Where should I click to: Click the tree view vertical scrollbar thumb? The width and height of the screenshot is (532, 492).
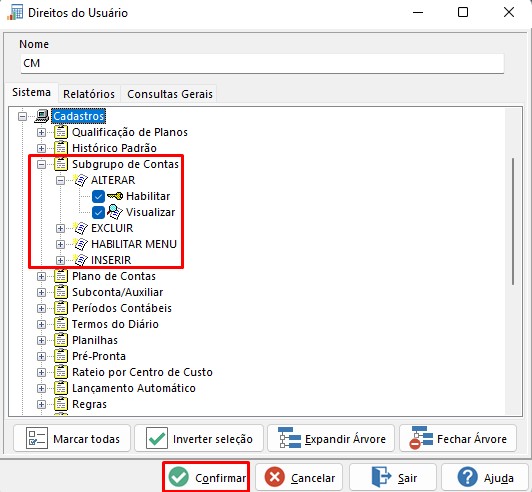[x=513, y=221]
